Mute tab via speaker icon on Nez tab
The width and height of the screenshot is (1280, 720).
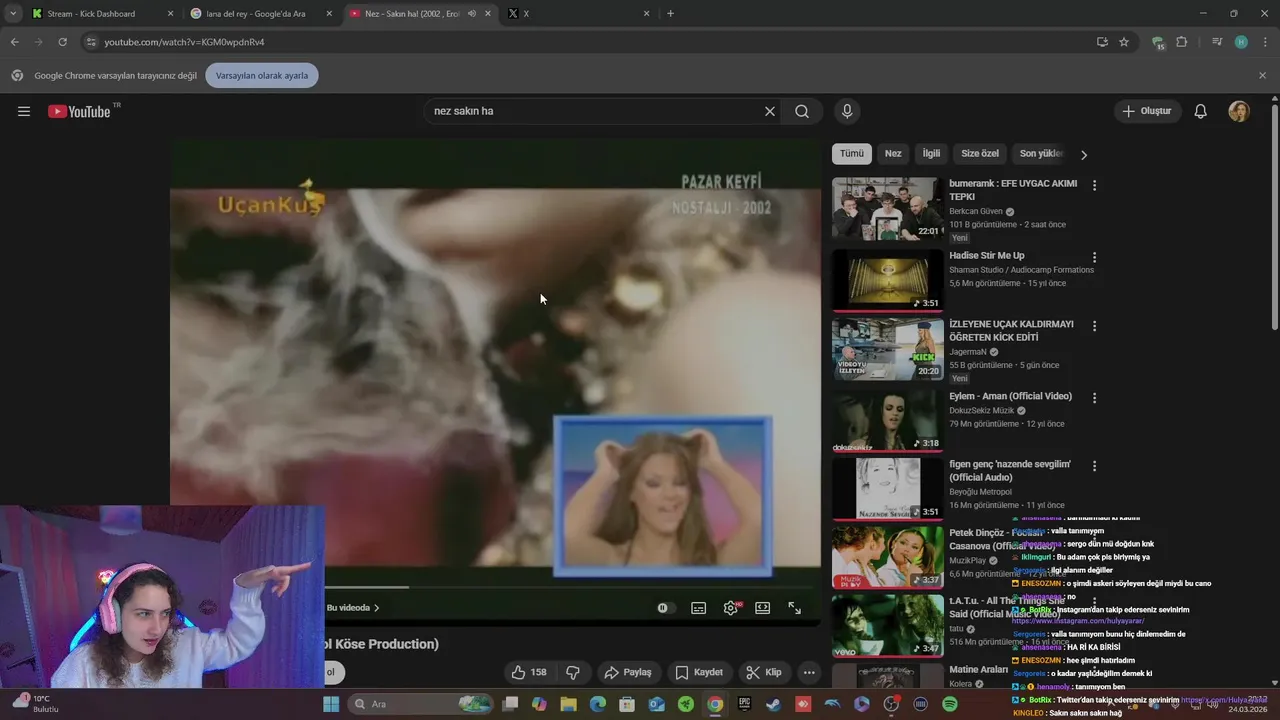472,13
